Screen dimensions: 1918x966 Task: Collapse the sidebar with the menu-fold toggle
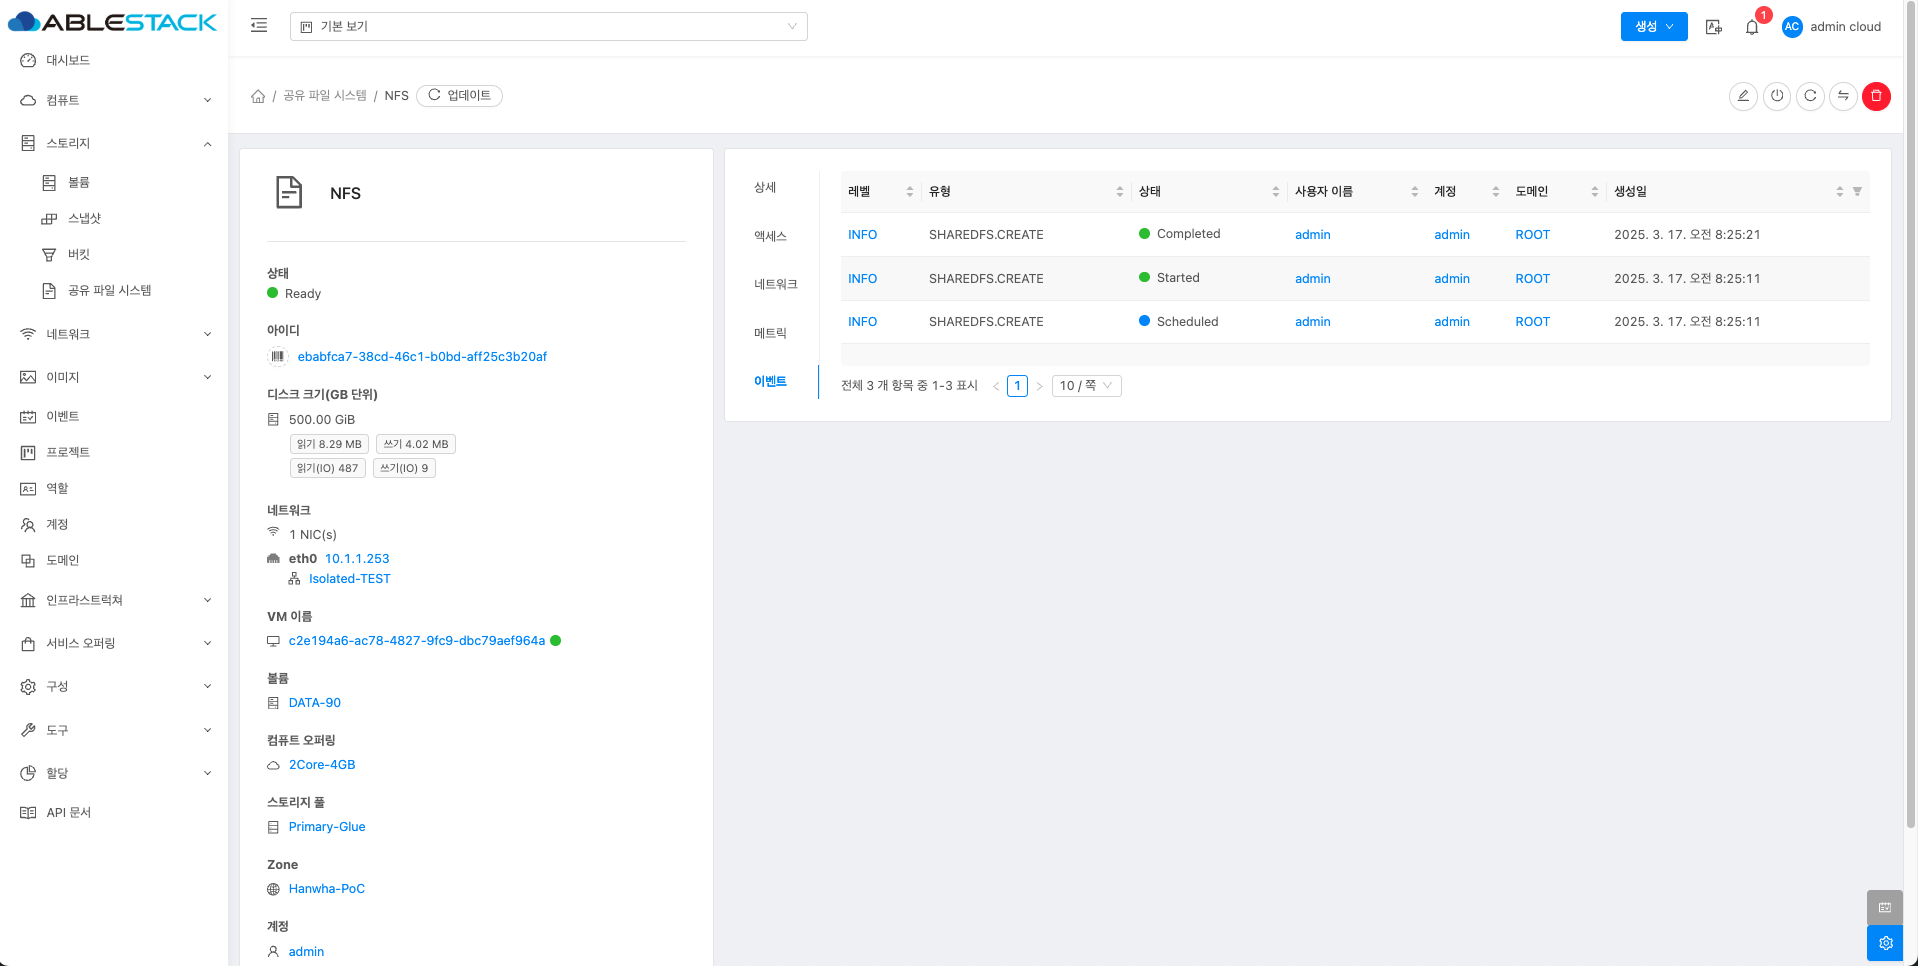[259, 26]
